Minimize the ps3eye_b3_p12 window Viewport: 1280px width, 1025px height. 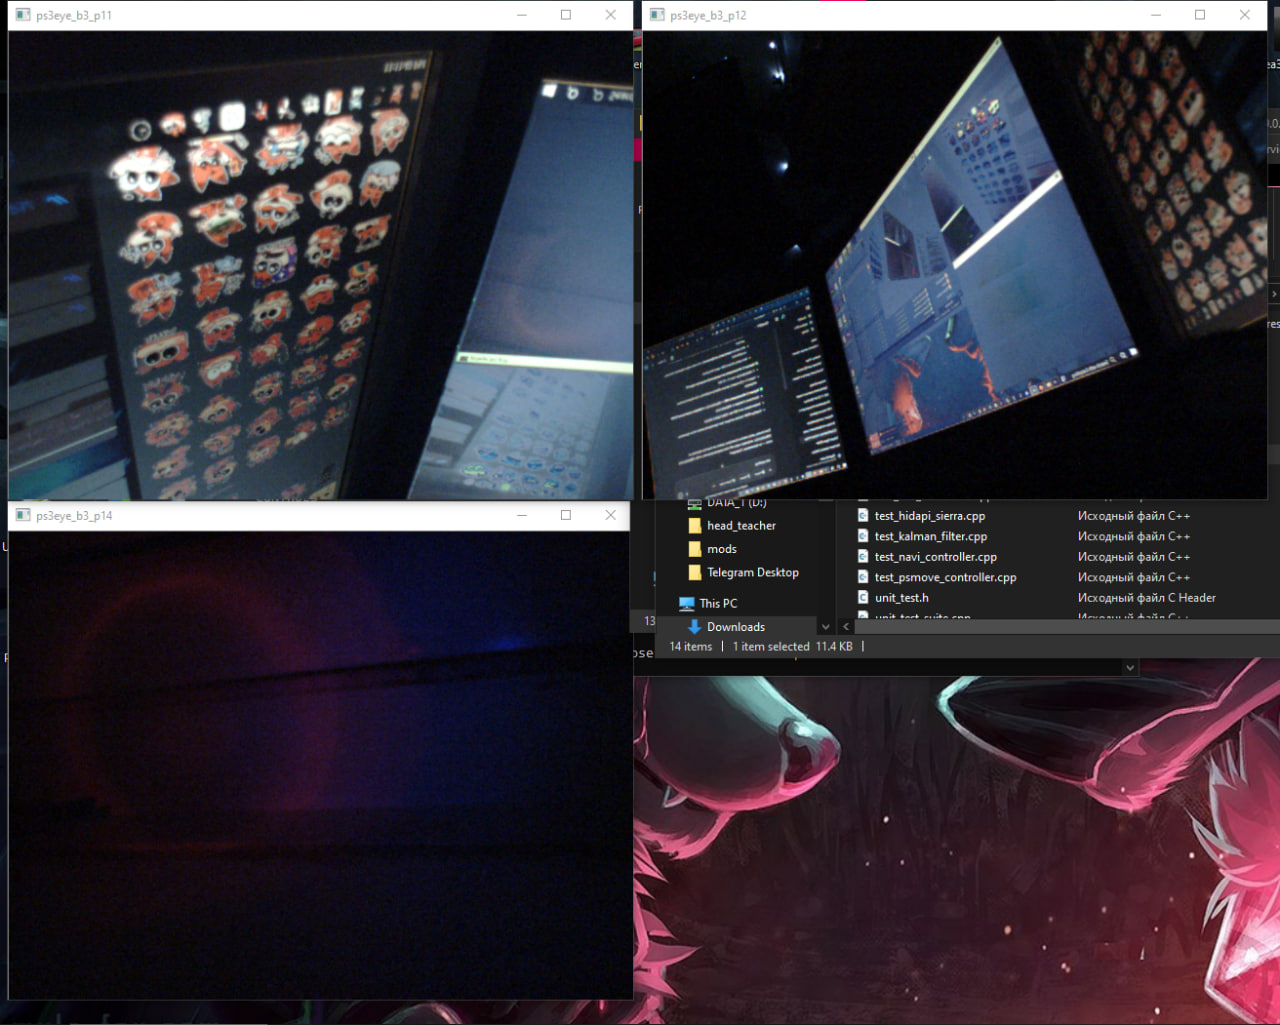click(1156, 15)
